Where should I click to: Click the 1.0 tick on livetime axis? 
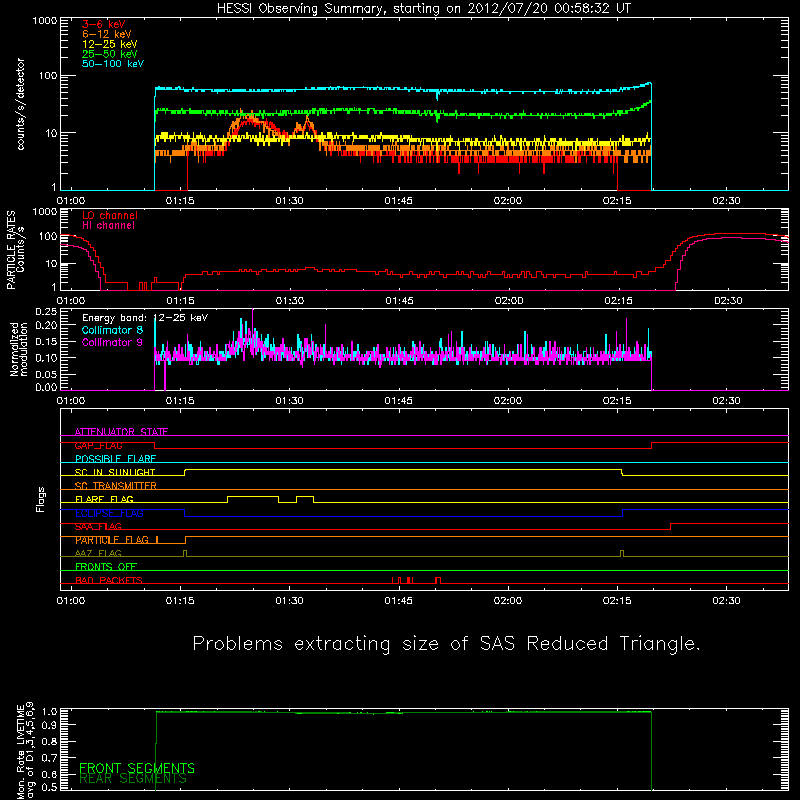[49, 712]
